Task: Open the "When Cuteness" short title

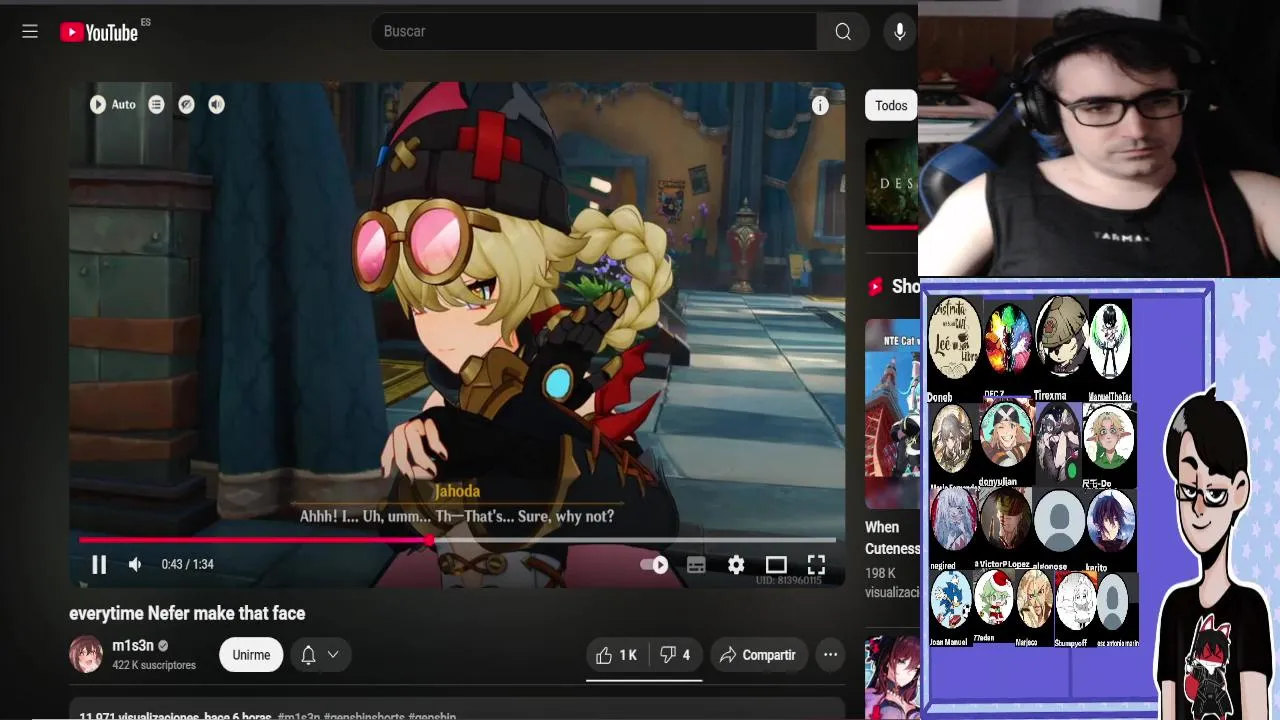Action: [892, 538]
